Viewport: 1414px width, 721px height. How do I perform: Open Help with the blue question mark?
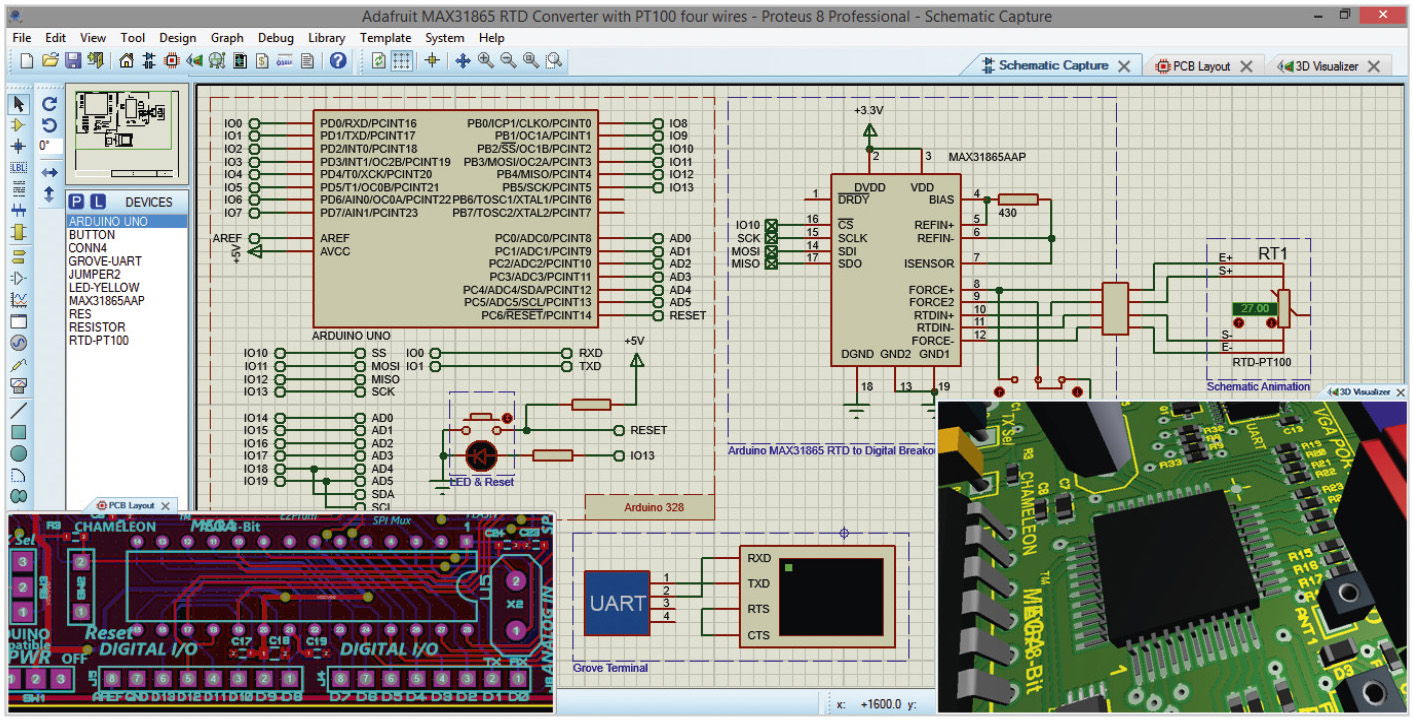pyautogui.click(x=338, y=60)
